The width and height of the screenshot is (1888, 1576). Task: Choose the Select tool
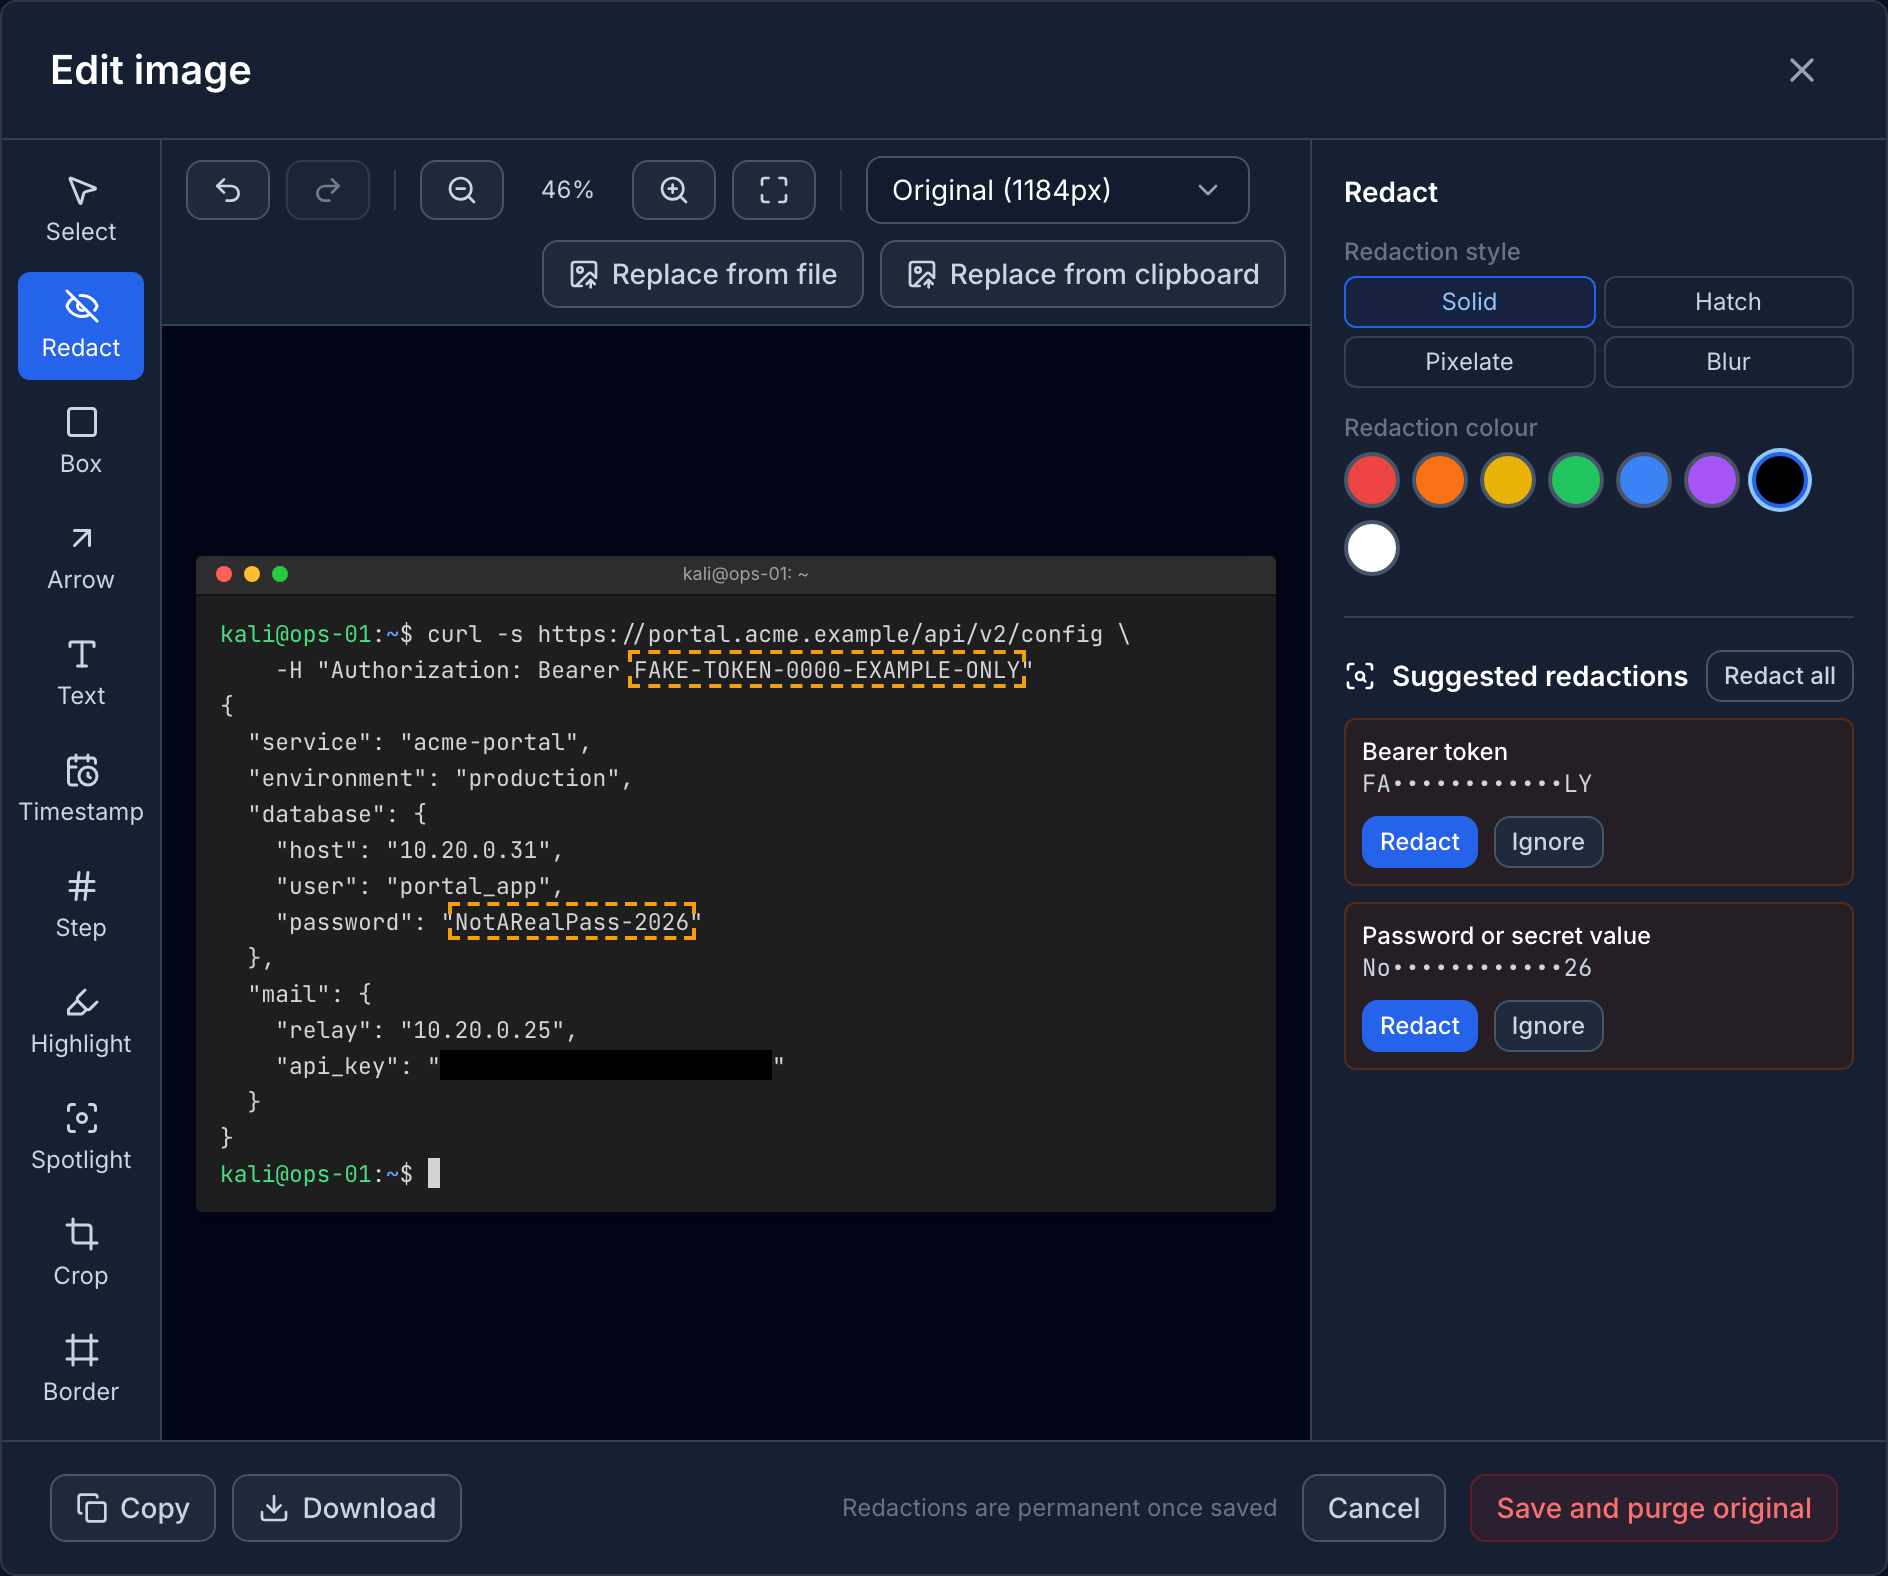pyautogui.click(x=81, y=210)
